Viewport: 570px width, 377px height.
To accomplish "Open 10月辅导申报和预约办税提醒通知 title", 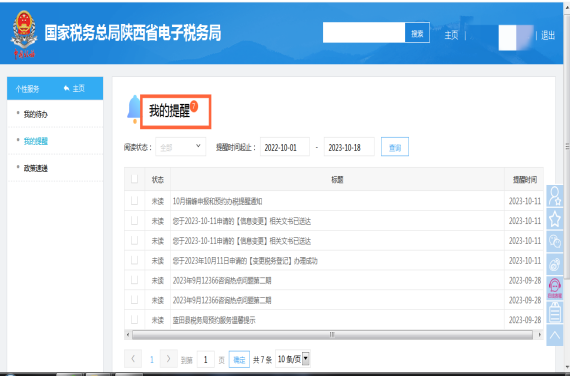I will 217,201.
